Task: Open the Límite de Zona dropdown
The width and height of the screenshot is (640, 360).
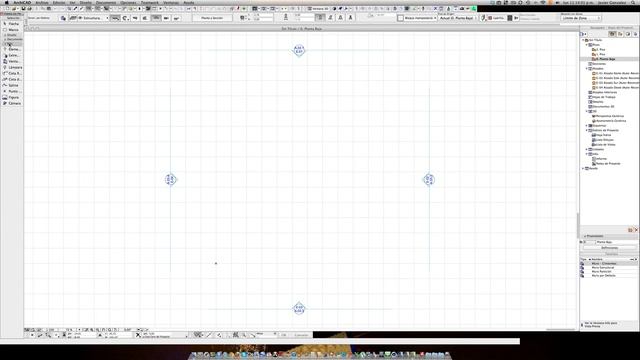Action: (x=581, y=18)
